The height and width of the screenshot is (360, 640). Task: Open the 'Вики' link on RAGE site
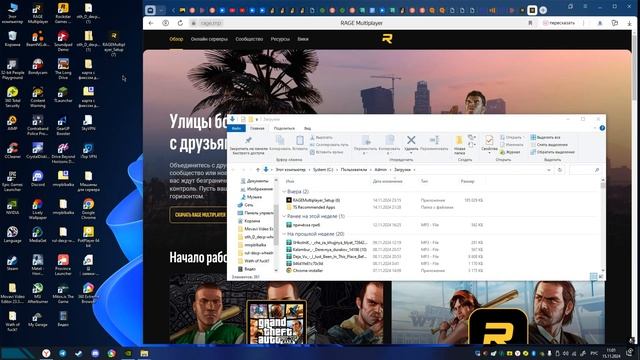(x=303, y=39)
